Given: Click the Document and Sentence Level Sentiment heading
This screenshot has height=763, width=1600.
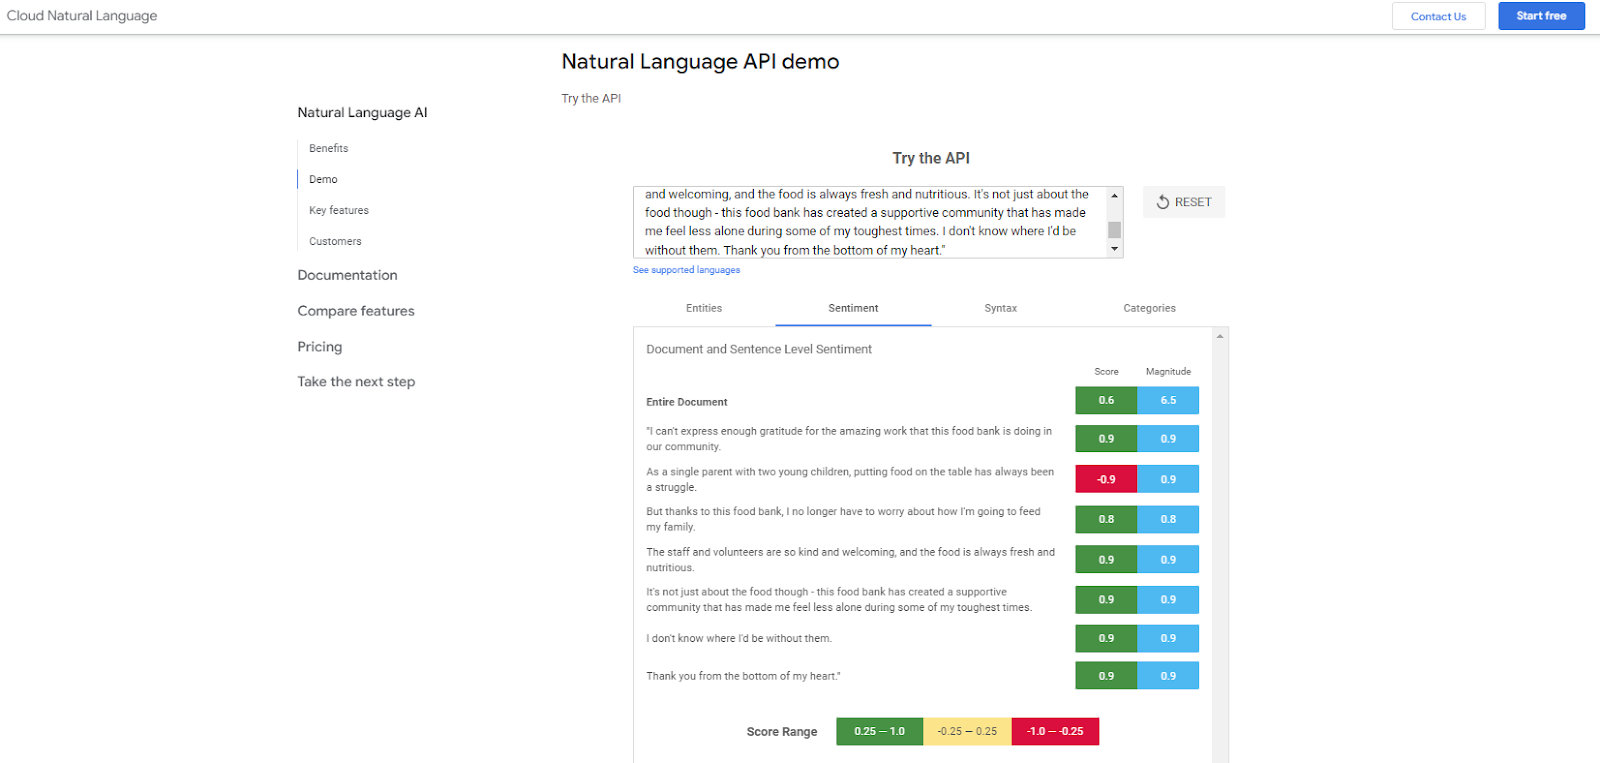Looking at the screenshot, I should (759, 349).
